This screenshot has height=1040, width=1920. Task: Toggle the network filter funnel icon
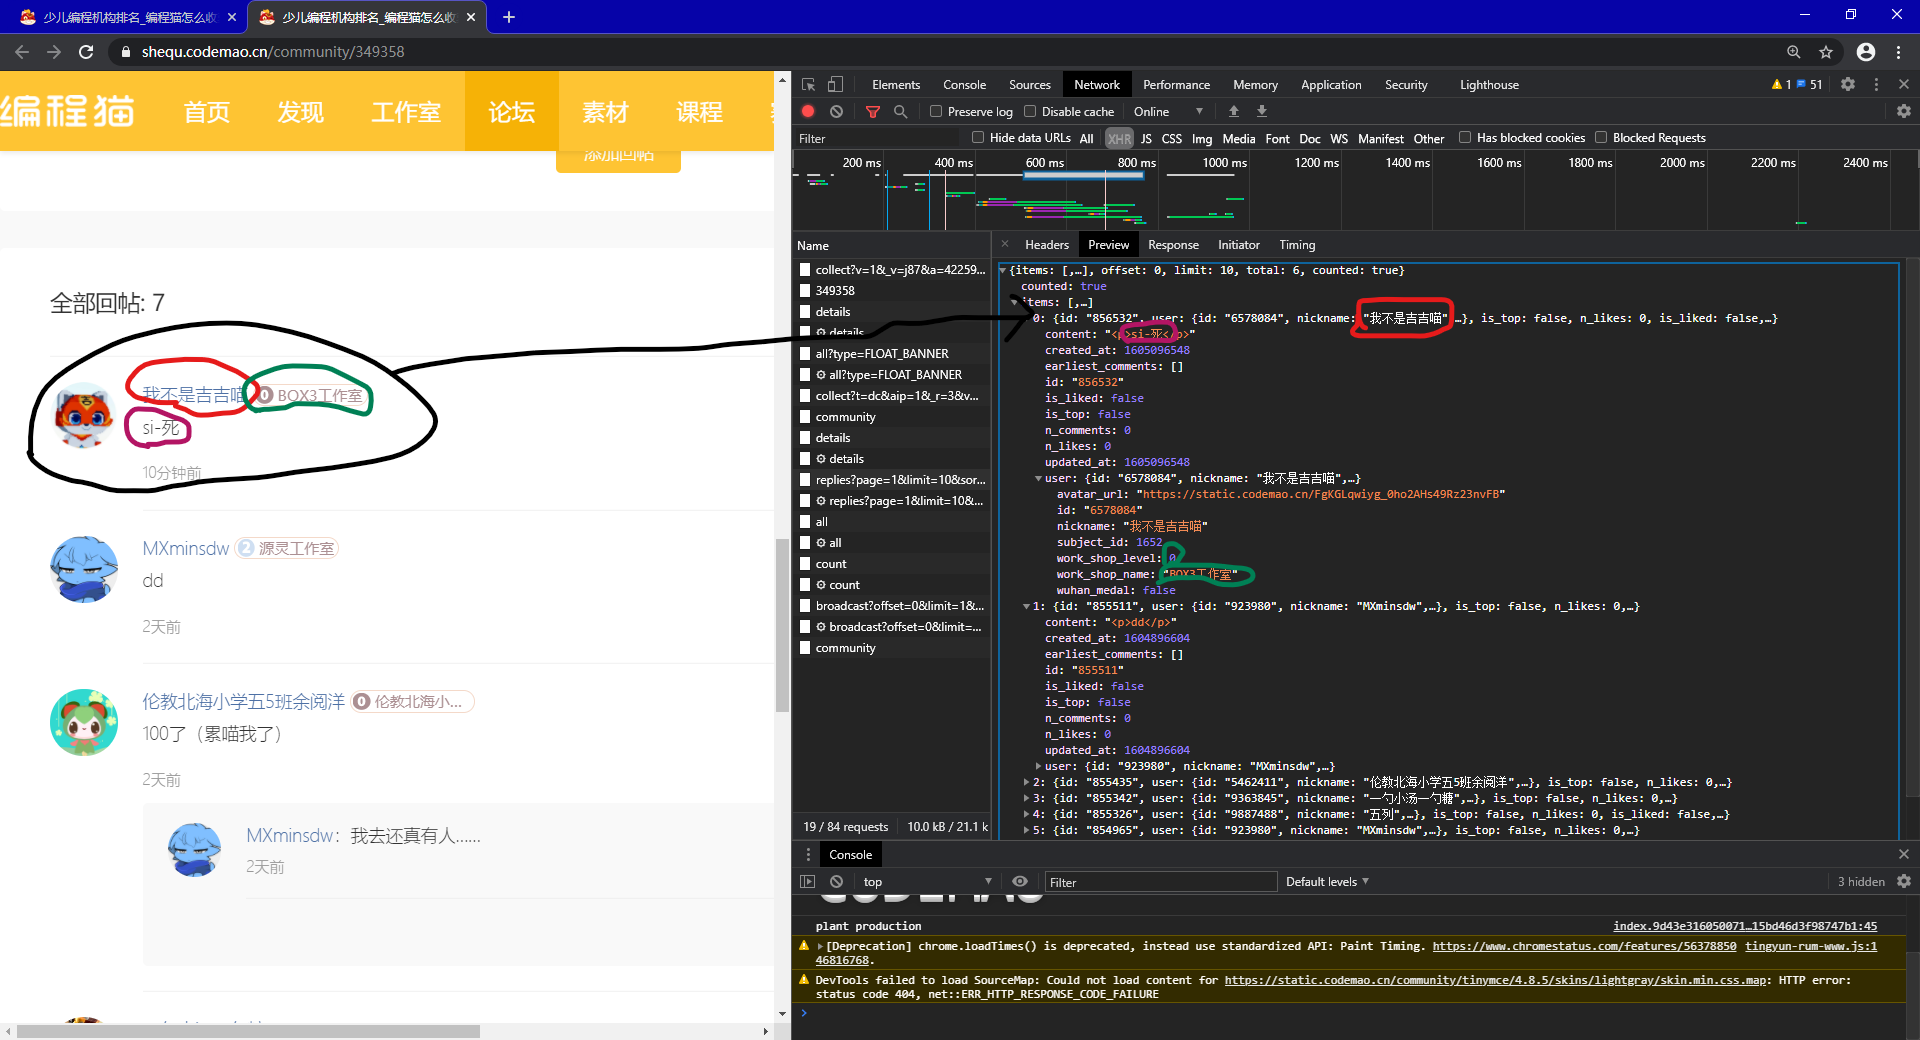873,112
